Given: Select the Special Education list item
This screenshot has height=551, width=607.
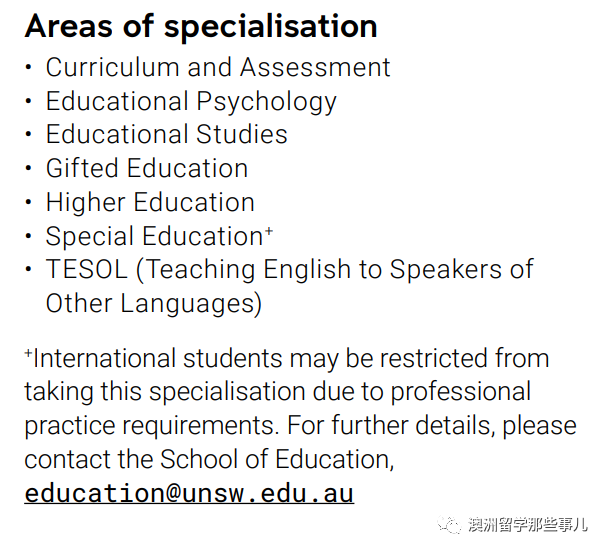Looking at the screenshot, I should tap(154, 236).
